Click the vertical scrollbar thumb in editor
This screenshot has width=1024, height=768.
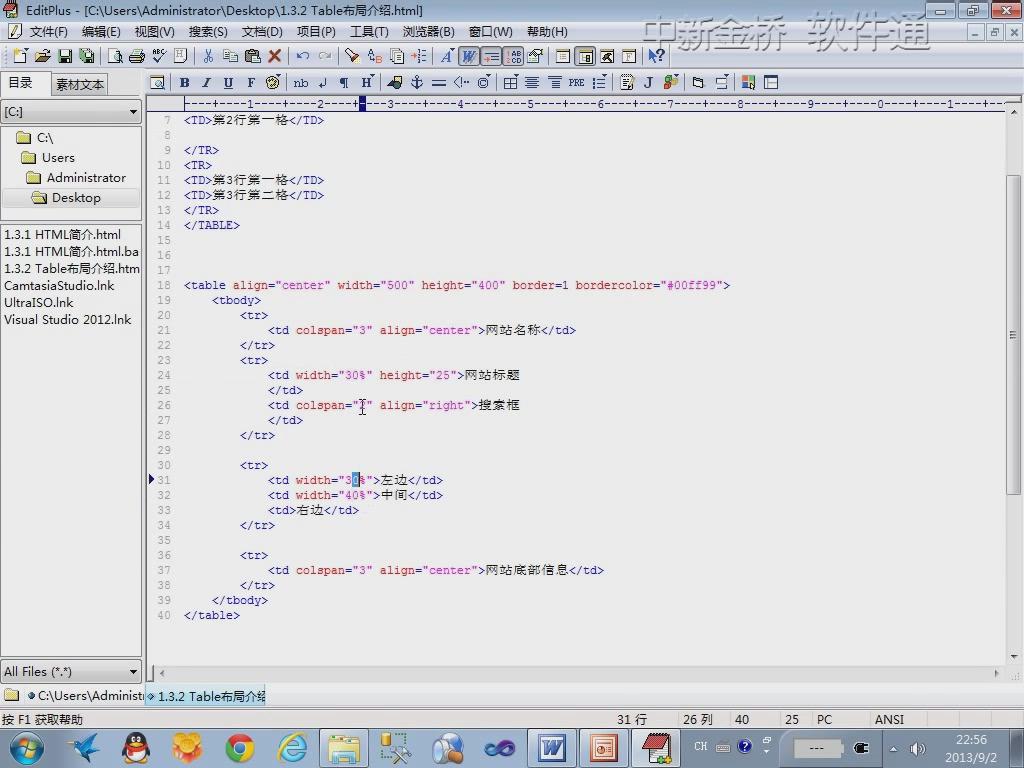pos(1013,334)
